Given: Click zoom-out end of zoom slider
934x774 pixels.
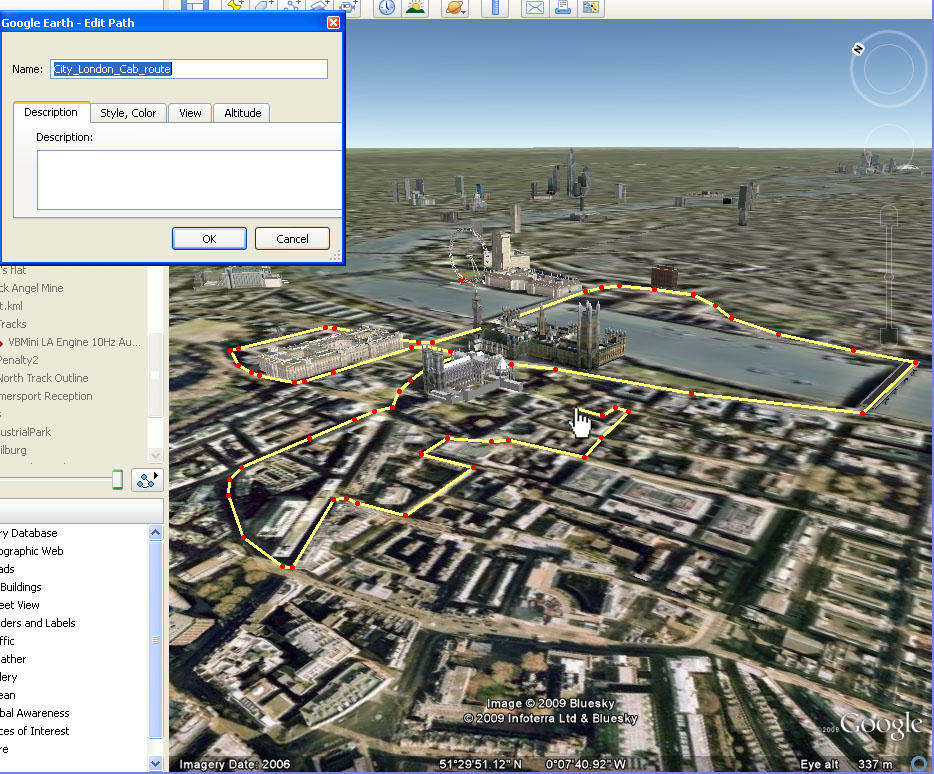Looking at the screenshot, I should 889,335.
